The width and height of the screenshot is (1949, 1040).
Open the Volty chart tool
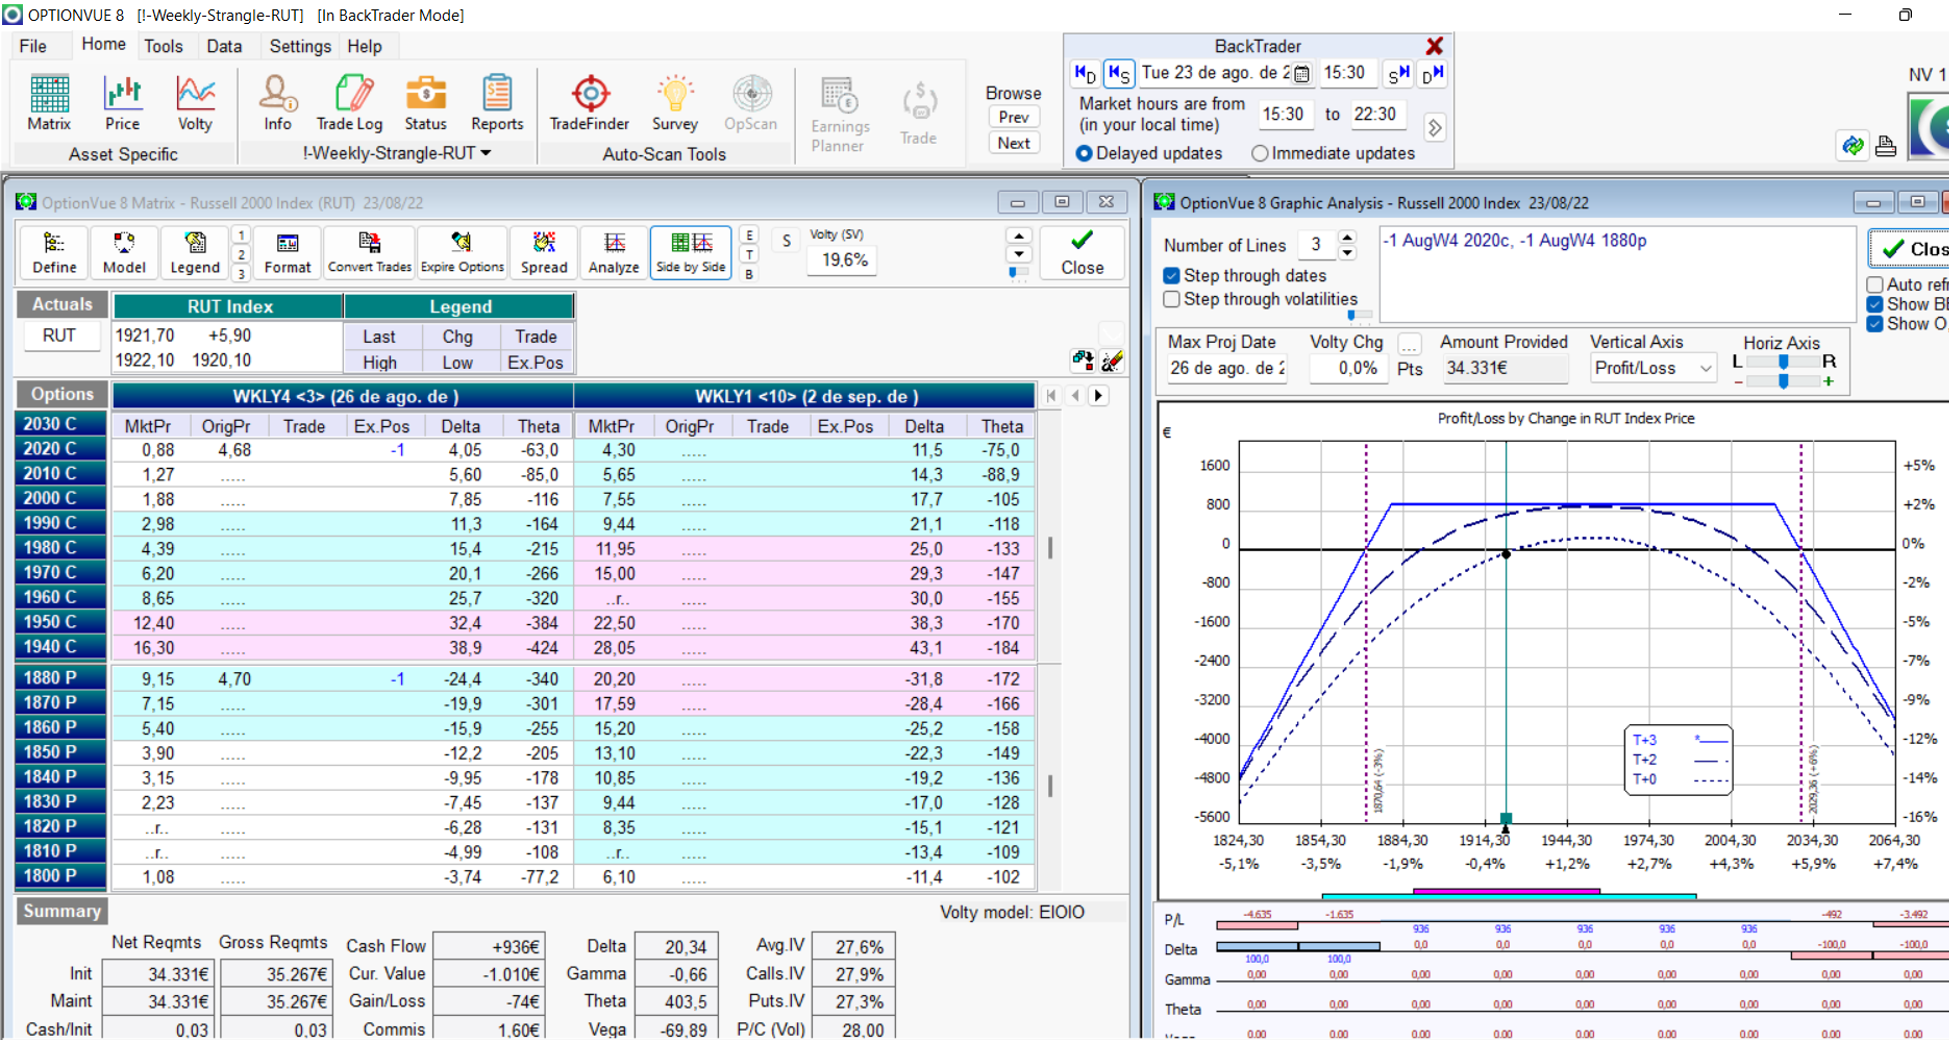point(195,103)
